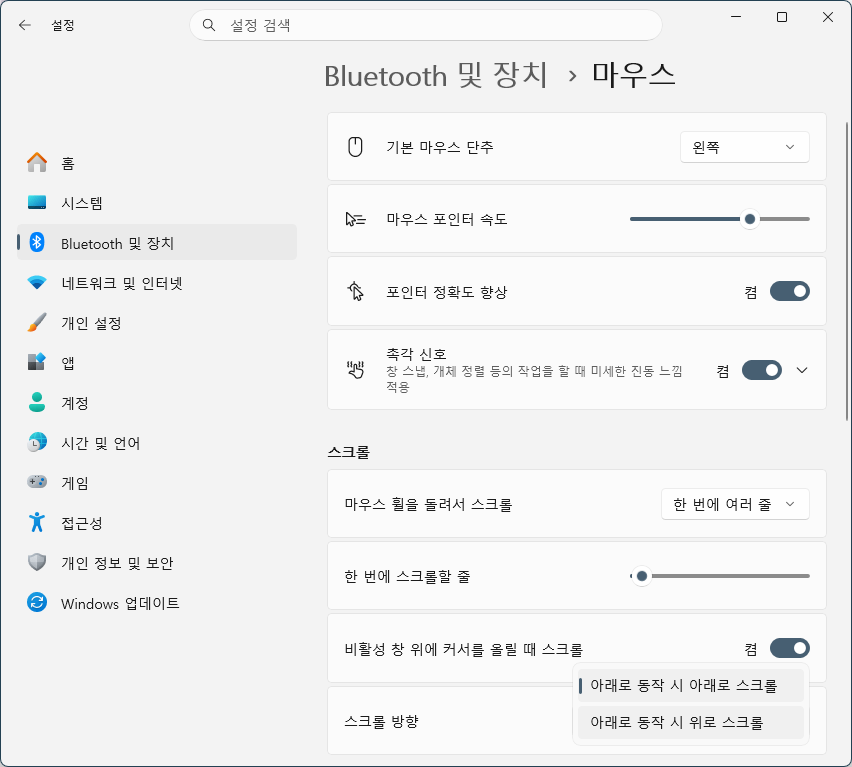Image resolution: width=852 pixels, height=767 pixels.
Task: Click the 홈 house icon
Action: 37,162
